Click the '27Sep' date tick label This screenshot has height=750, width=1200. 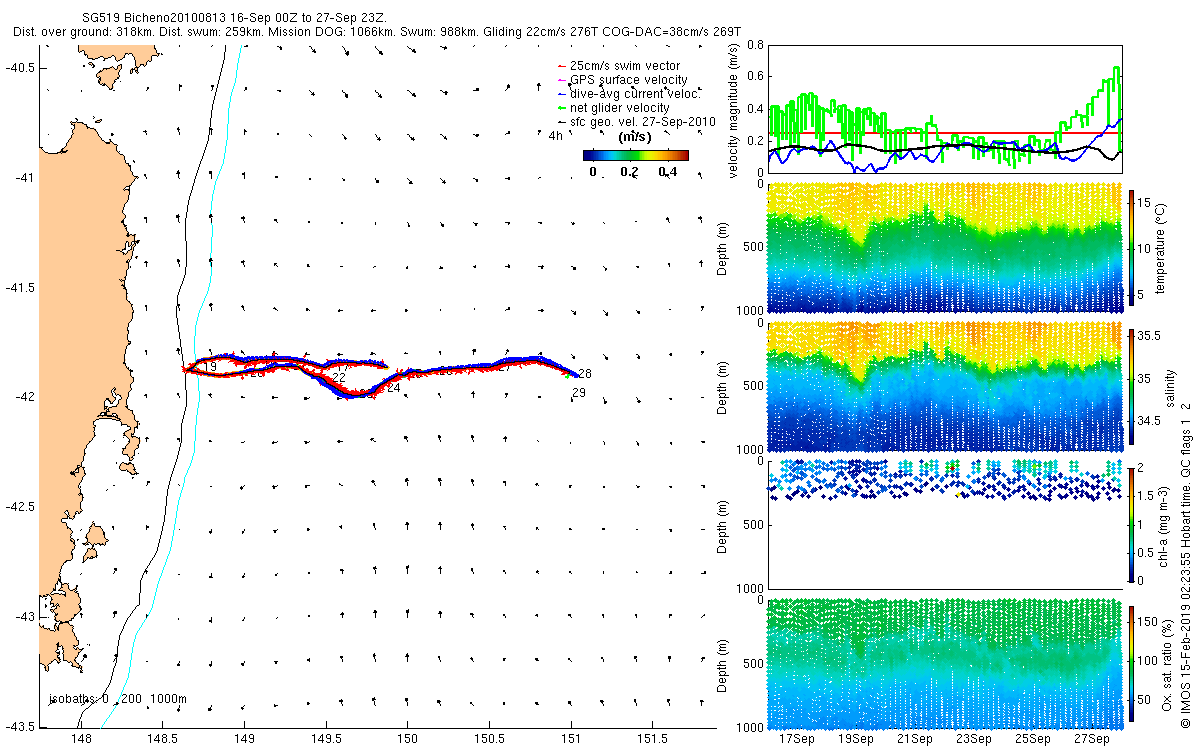tap(1091, 740)
